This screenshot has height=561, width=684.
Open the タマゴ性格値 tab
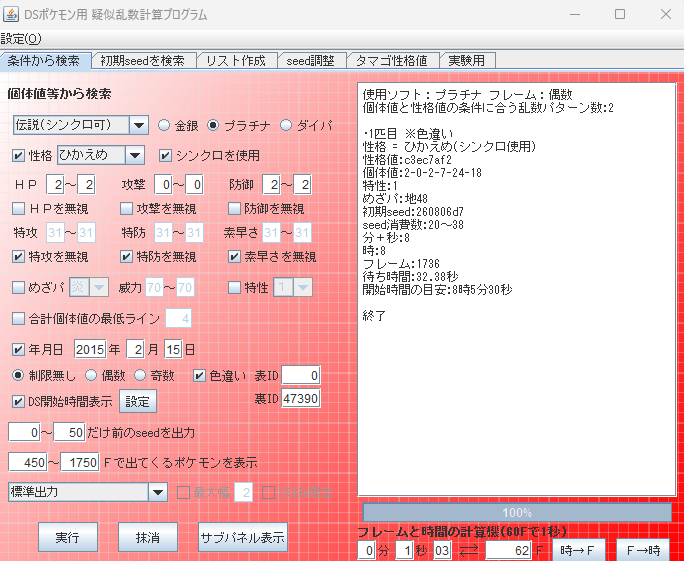point(392,61)
